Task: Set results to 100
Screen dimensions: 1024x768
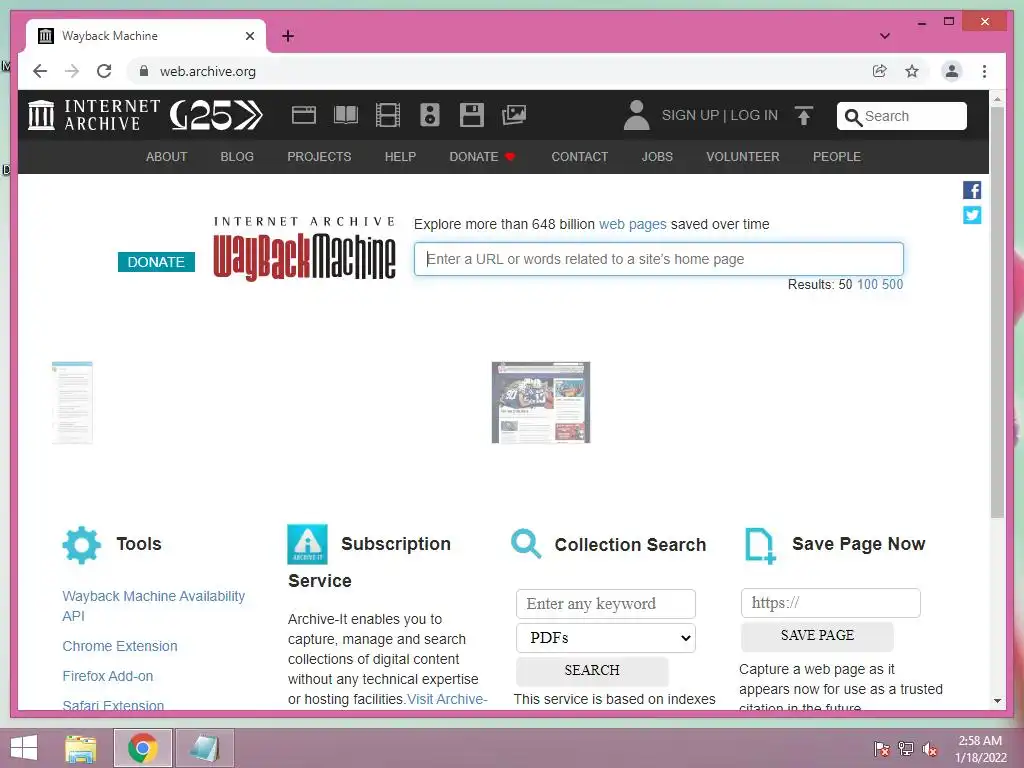Action: point(867,285)
